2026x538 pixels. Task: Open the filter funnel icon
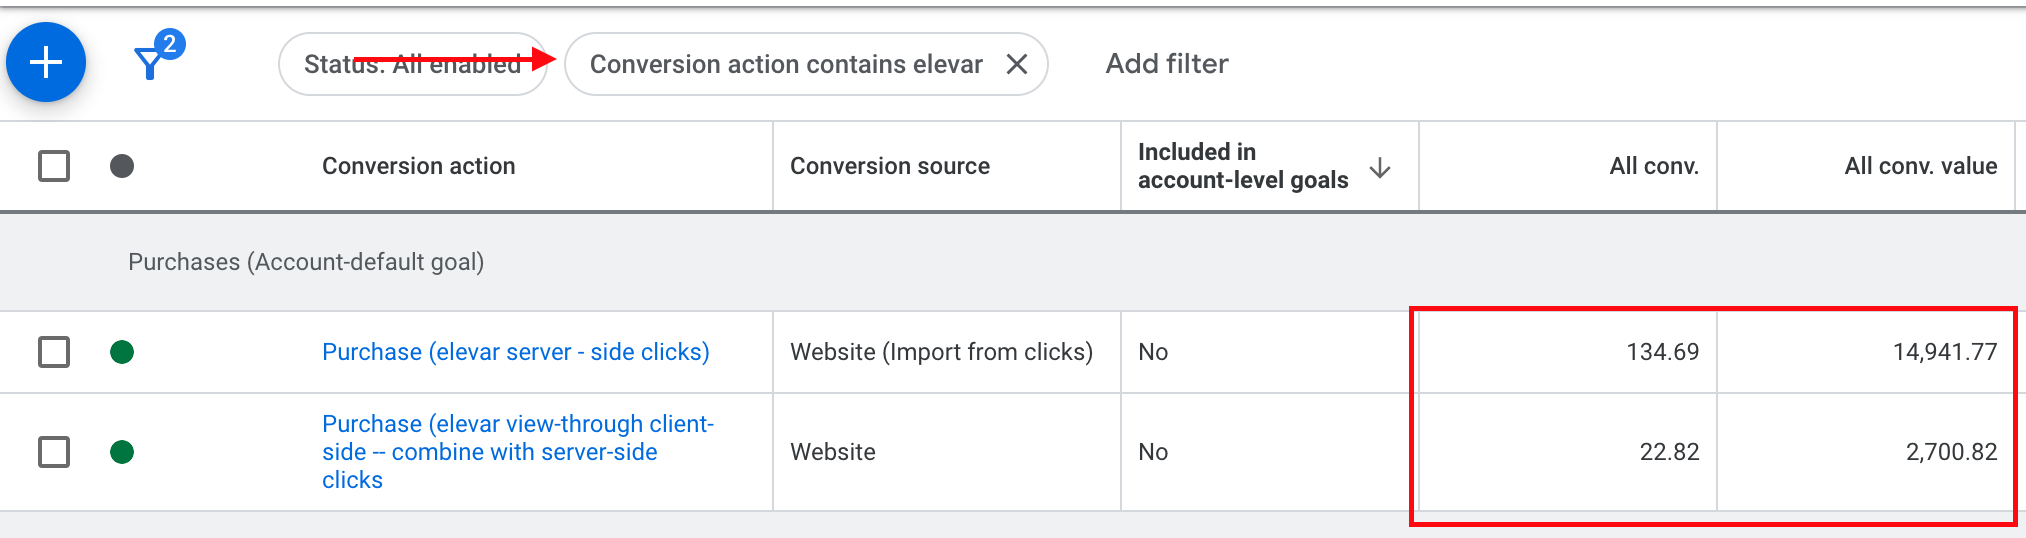(x=148, y=66)
